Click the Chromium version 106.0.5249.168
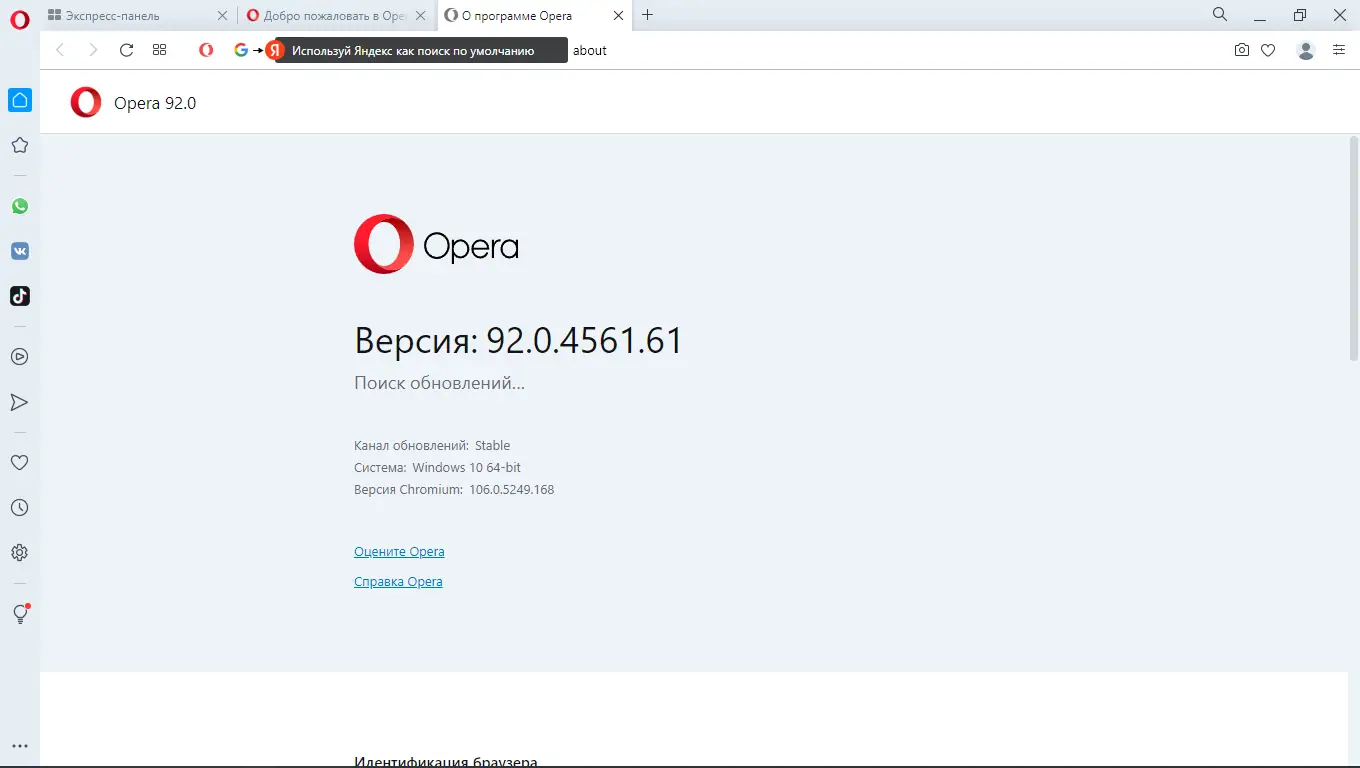 tap(511, 490)
